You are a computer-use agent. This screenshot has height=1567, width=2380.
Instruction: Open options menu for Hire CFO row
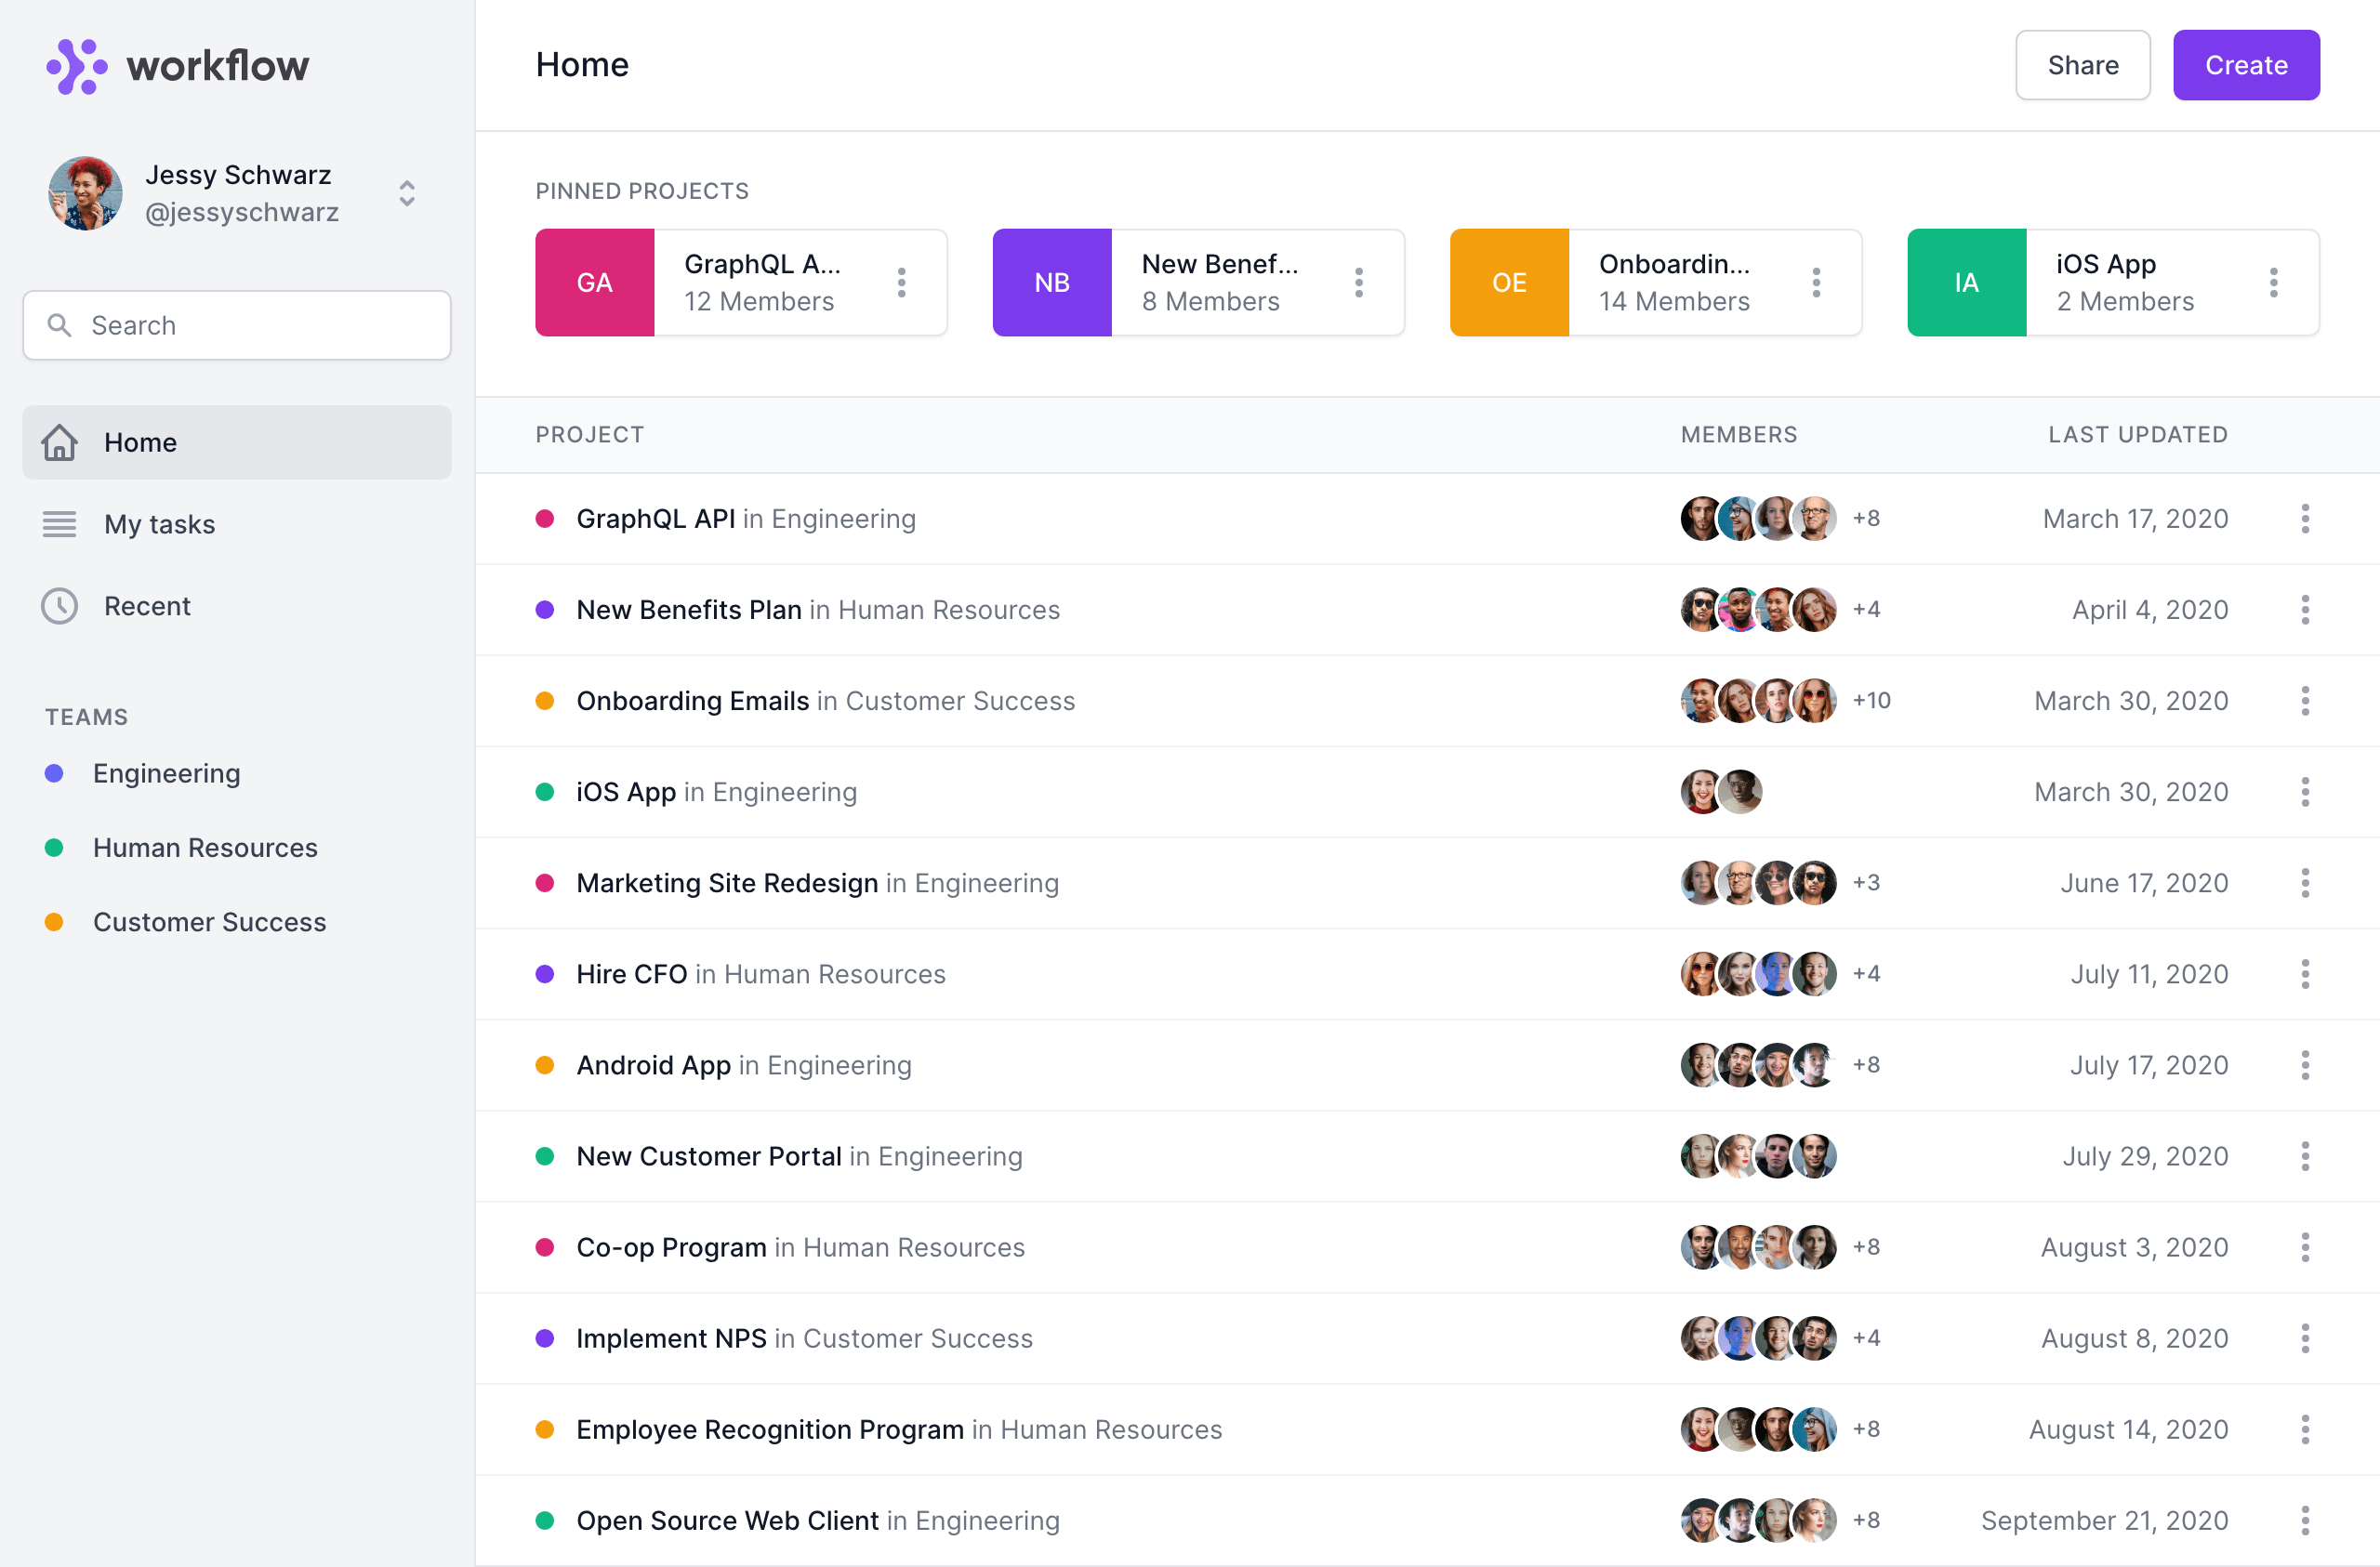coord(2305,974)
